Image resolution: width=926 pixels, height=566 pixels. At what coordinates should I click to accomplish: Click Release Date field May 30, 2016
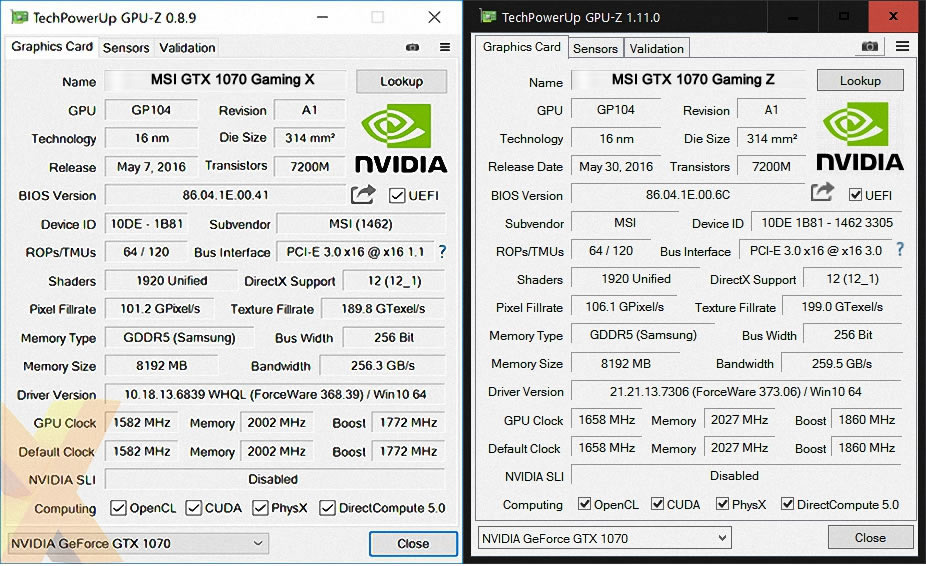pos(616,167)
